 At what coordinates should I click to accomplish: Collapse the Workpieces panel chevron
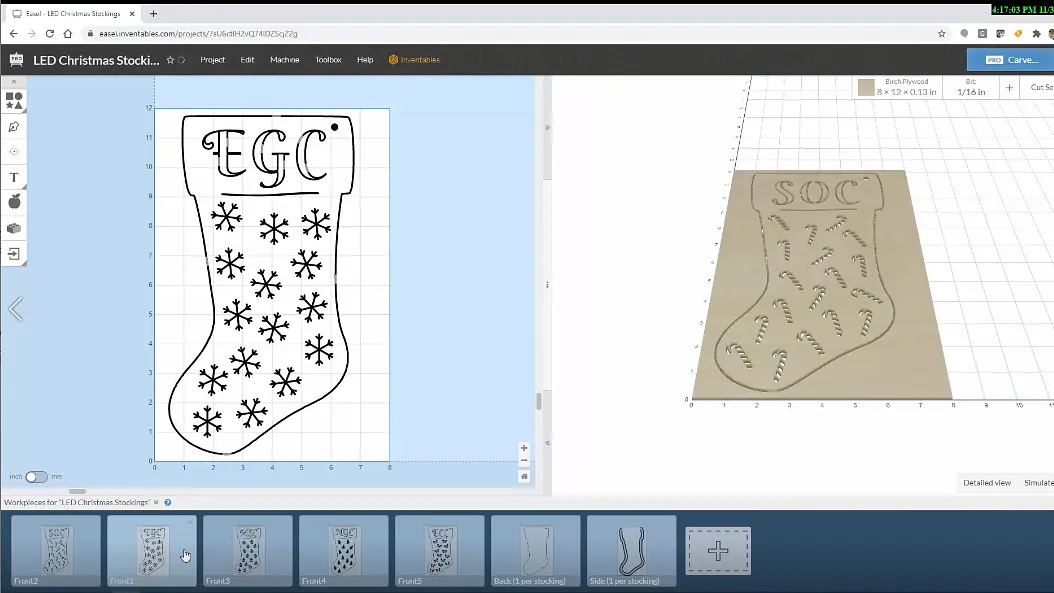click(156, 502)
